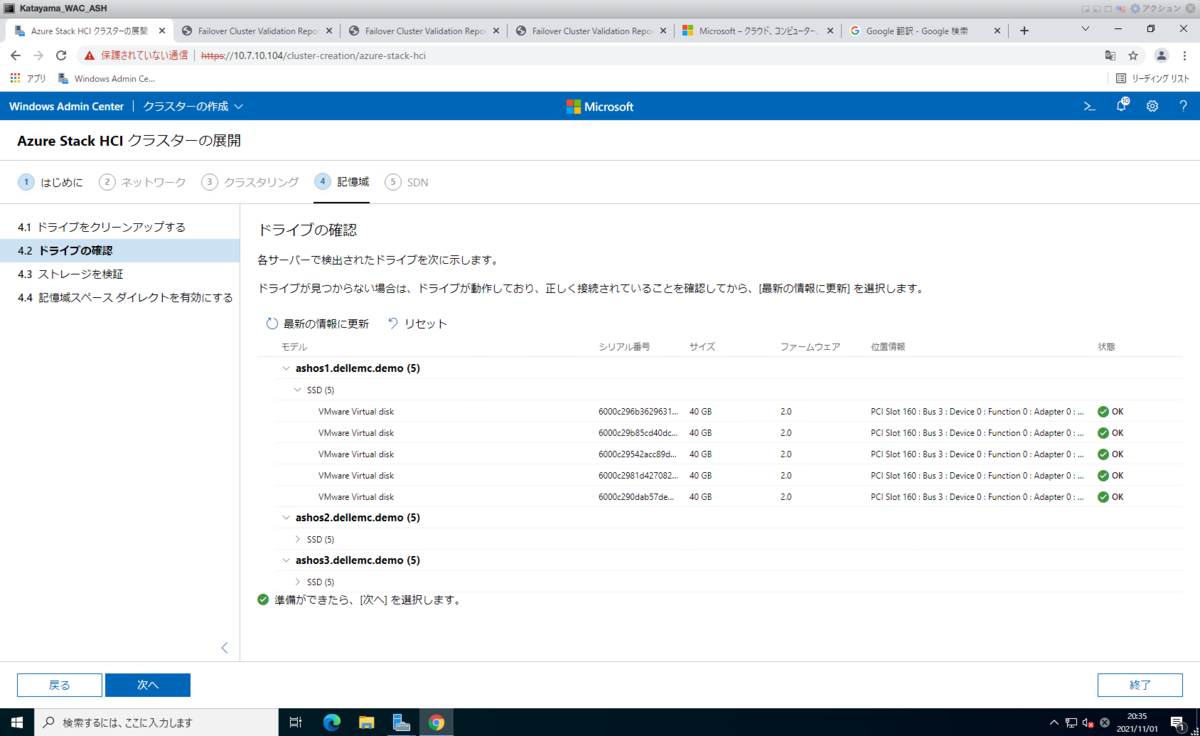
Task: Open the notifications bell icon
Action: tap(1122, 106)
